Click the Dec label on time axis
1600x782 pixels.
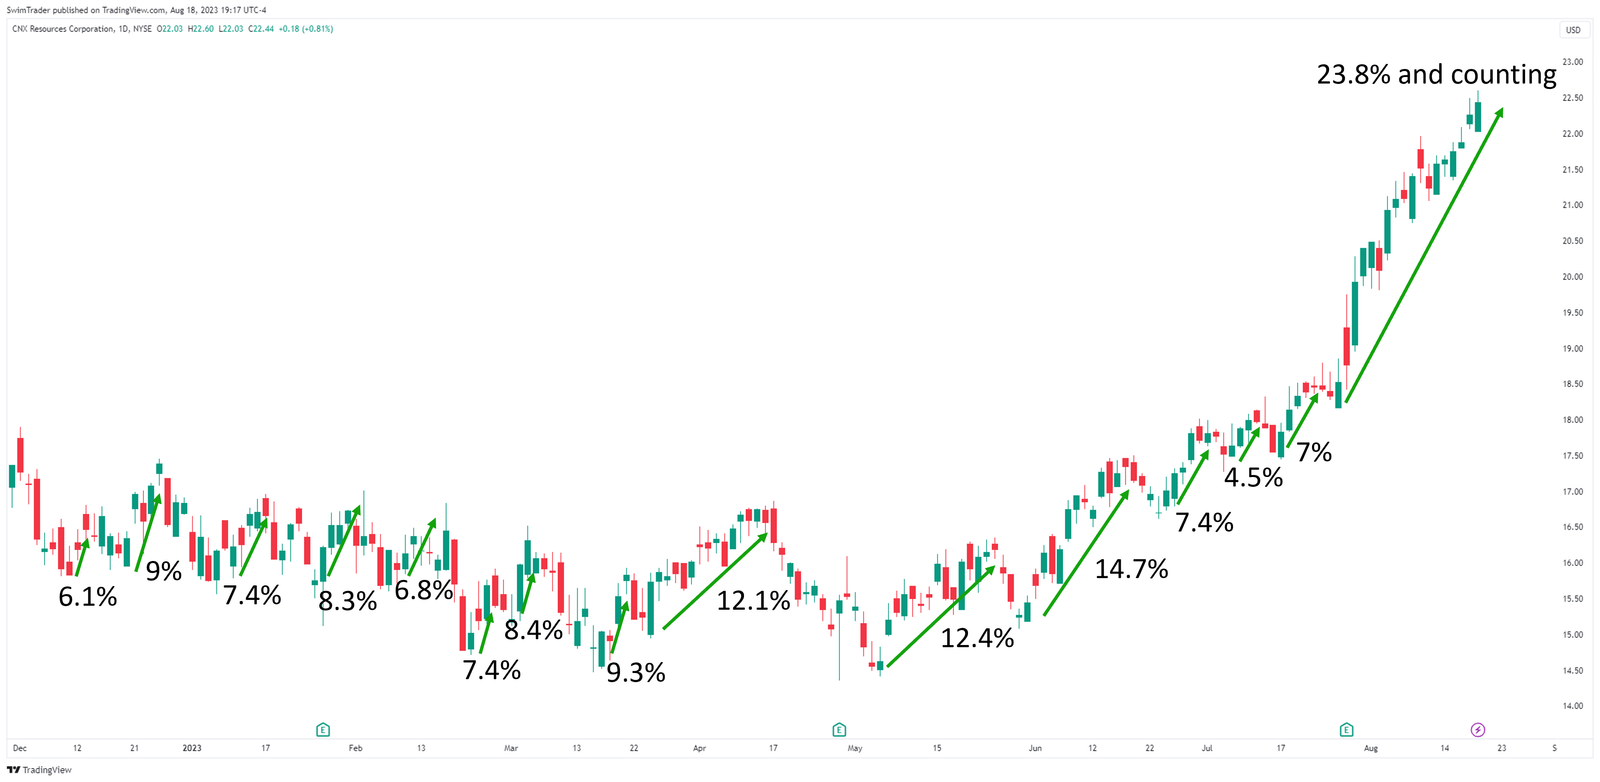20,748
